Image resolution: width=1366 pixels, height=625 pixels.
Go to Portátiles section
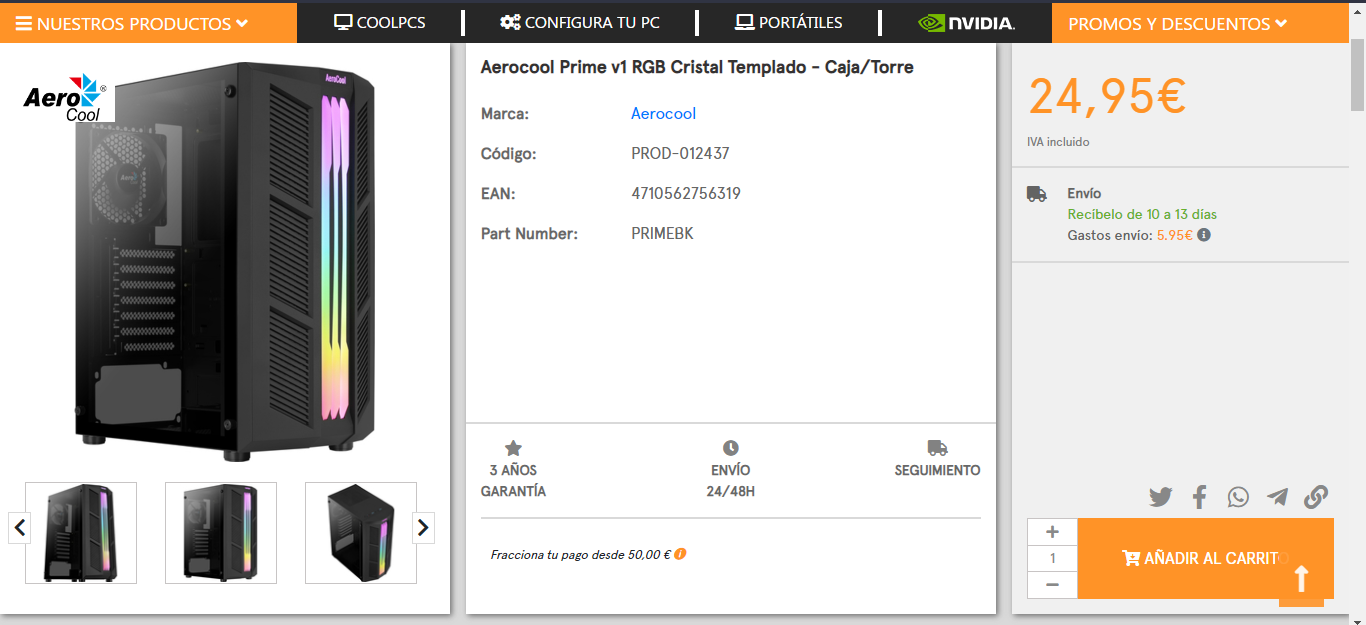[788, 23]
